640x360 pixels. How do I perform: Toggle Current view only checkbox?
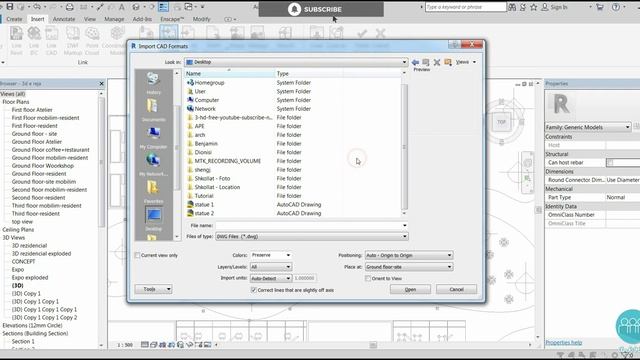(x=138, y=255)
